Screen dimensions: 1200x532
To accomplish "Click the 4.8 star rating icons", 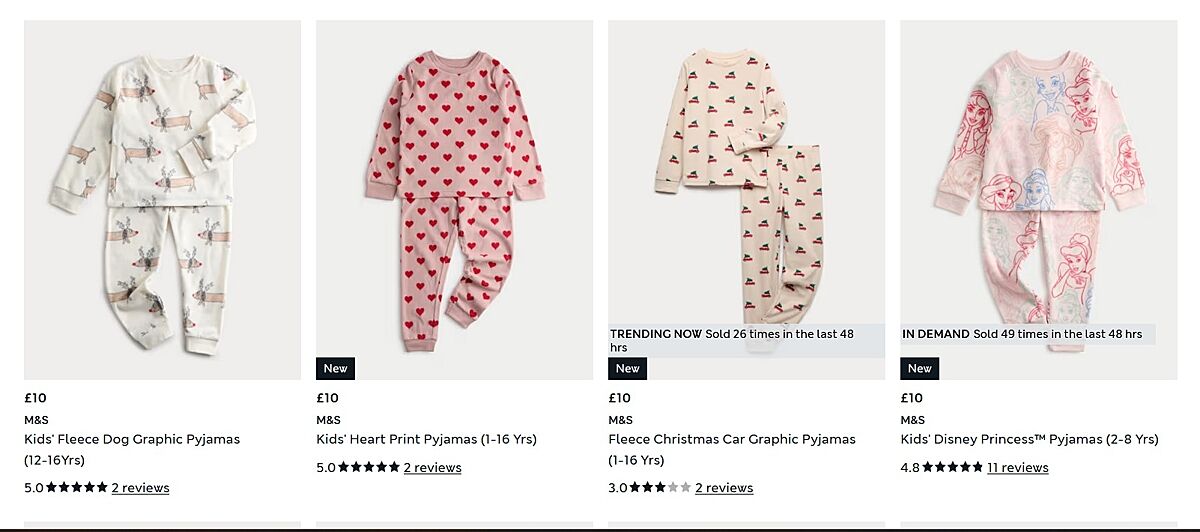I will pos(953,467).
